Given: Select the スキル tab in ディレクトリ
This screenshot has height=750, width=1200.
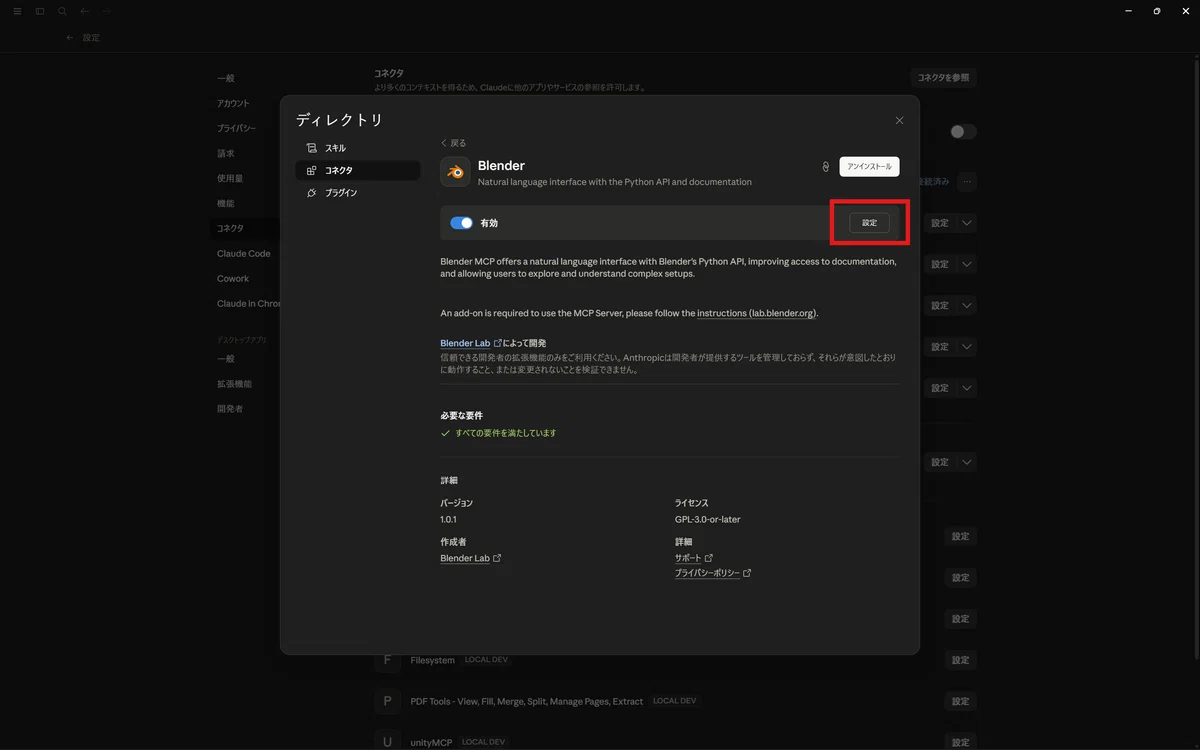Looking at the screenshot, I should coord(358,148).
